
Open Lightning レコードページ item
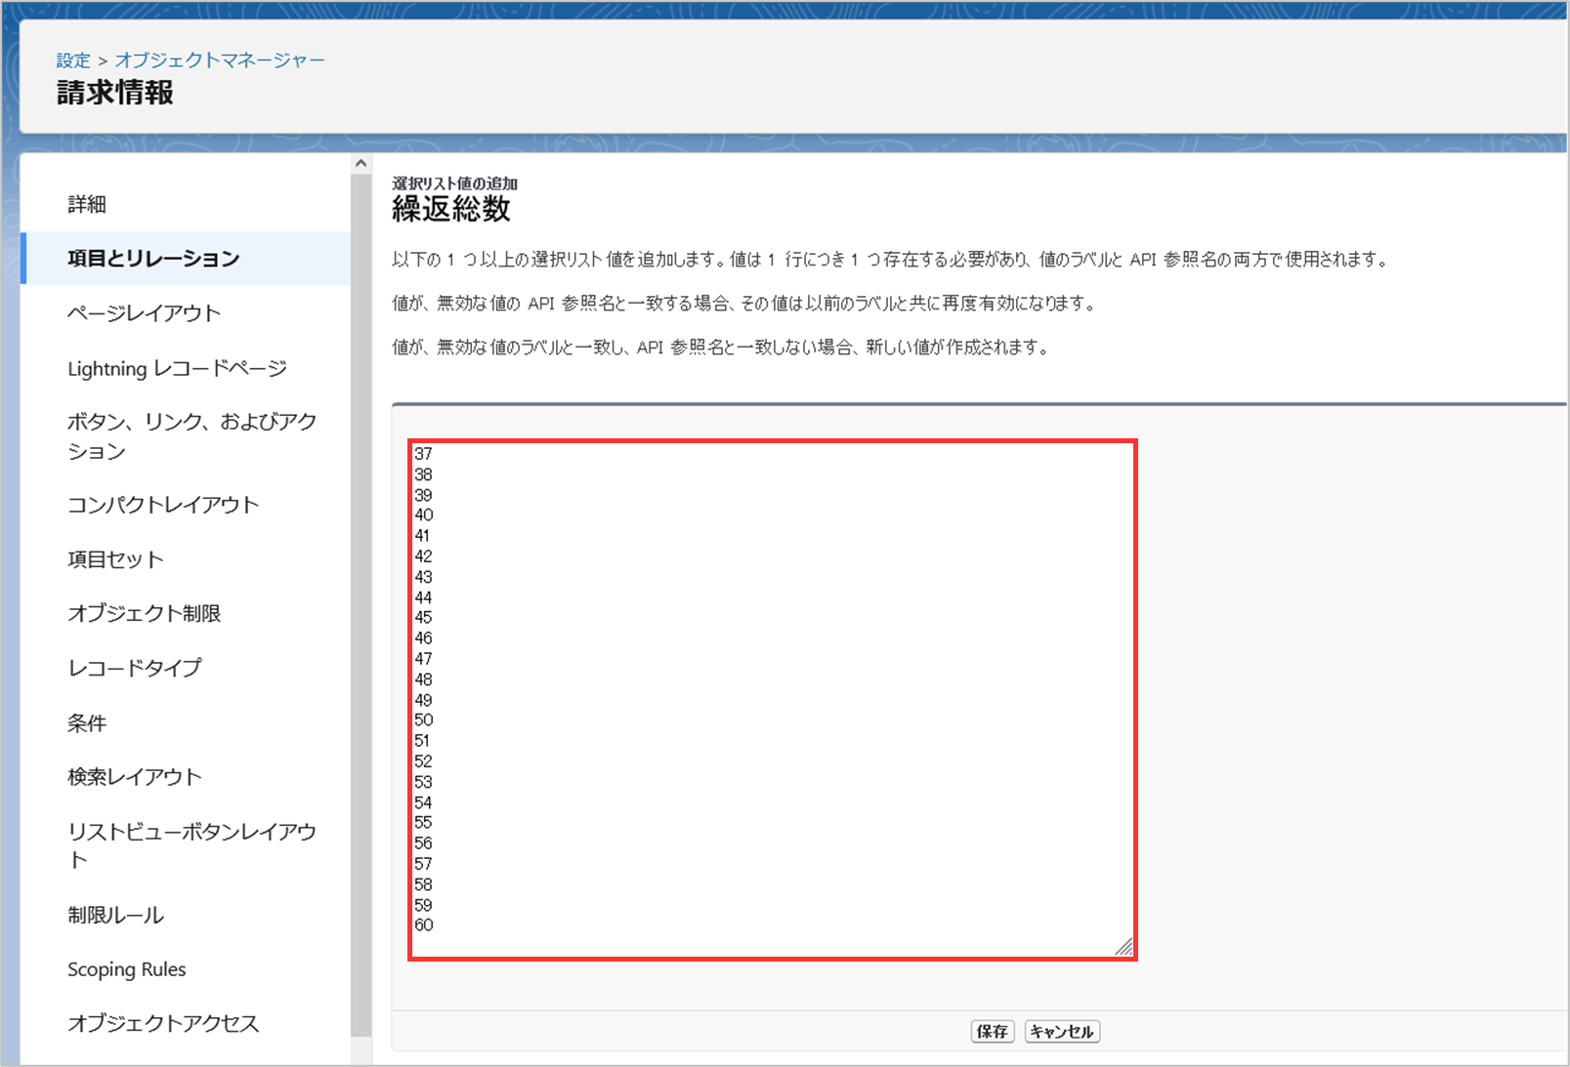tap(177, 369)
